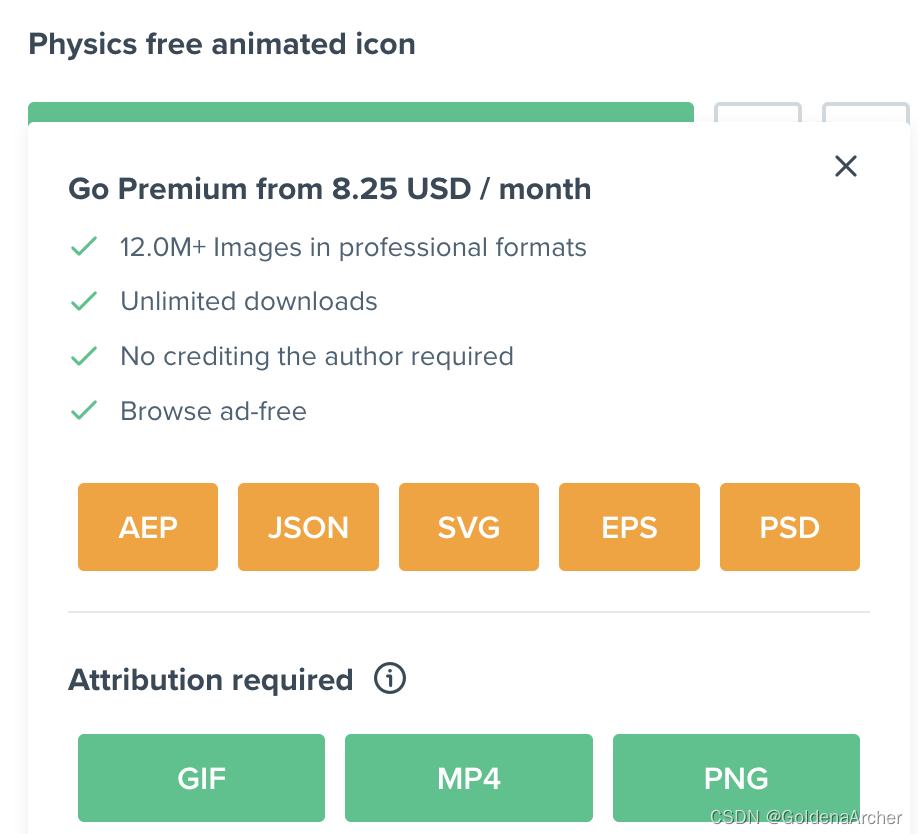The image size is (918, 834).
Task: Click the No crediting the author required text
Action: click(316, 356)
